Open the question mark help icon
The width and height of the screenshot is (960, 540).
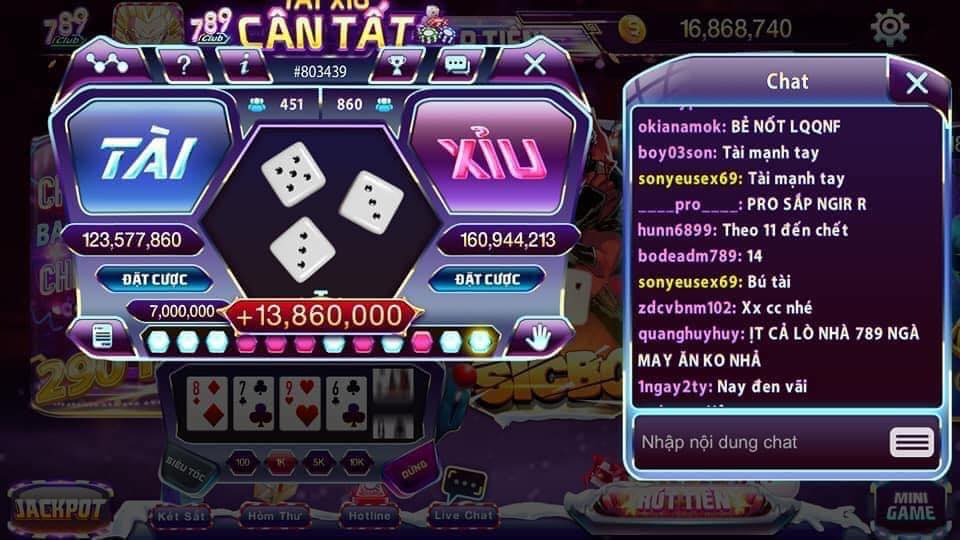coord(183,65)
